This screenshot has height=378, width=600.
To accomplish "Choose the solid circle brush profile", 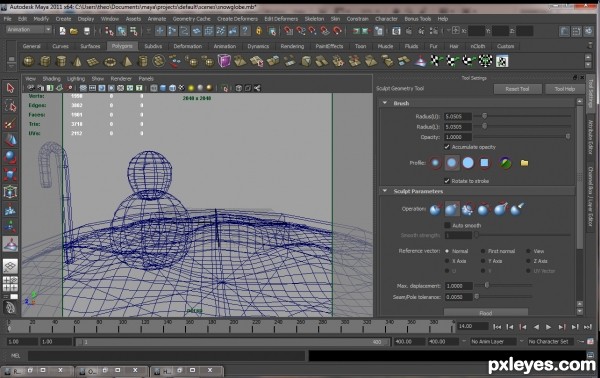I will pyautogui.click(x=468, y=163).
